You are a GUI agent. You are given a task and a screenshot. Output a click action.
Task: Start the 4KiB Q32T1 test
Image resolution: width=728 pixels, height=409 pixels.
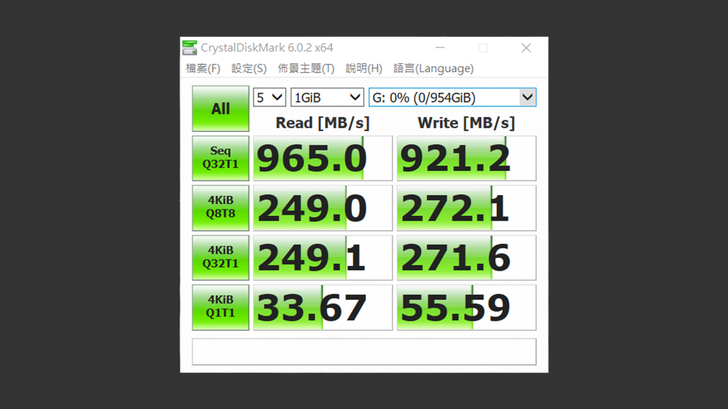coord(221,257)
